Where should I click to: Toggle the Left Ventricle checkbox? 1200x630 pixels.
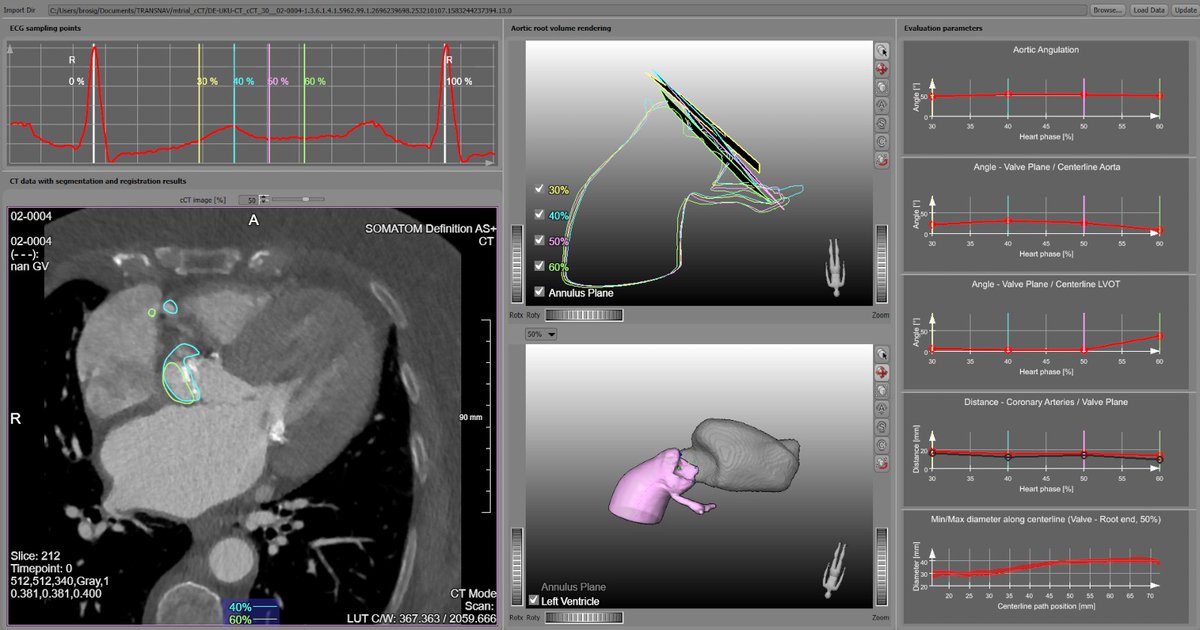click(533, 600)
